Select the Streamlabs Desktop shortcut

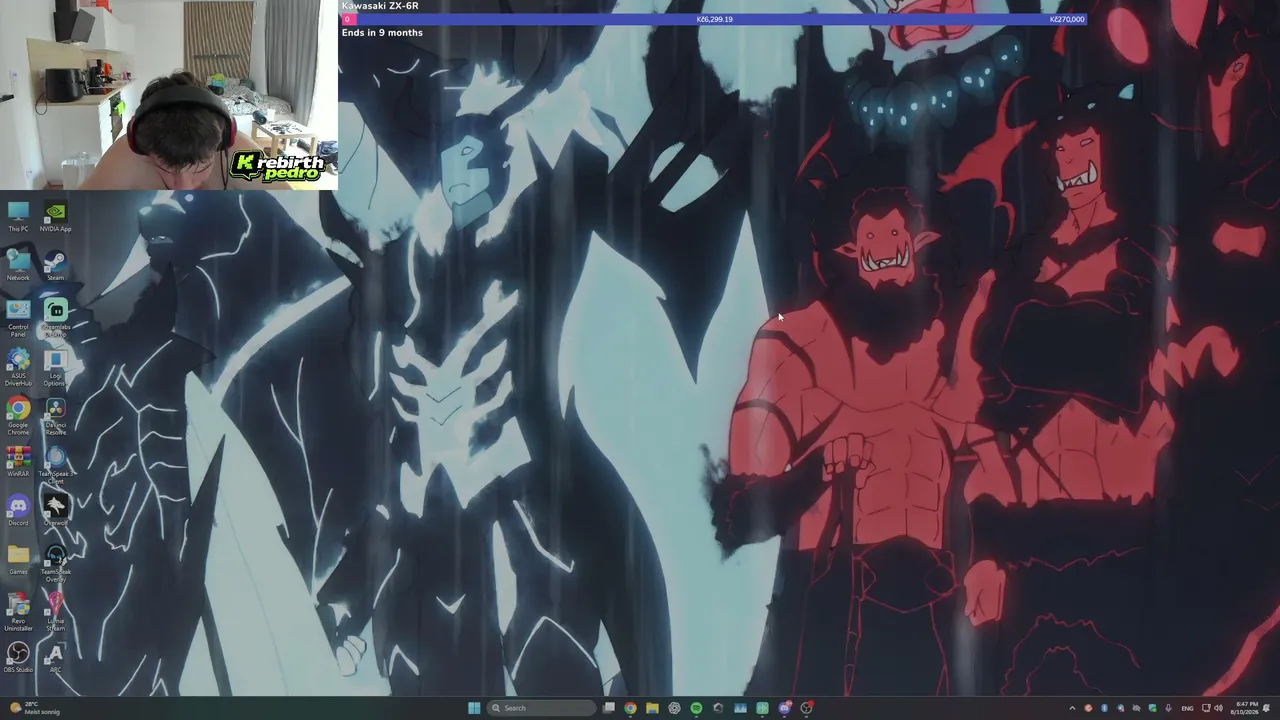[x=55, y=318]
